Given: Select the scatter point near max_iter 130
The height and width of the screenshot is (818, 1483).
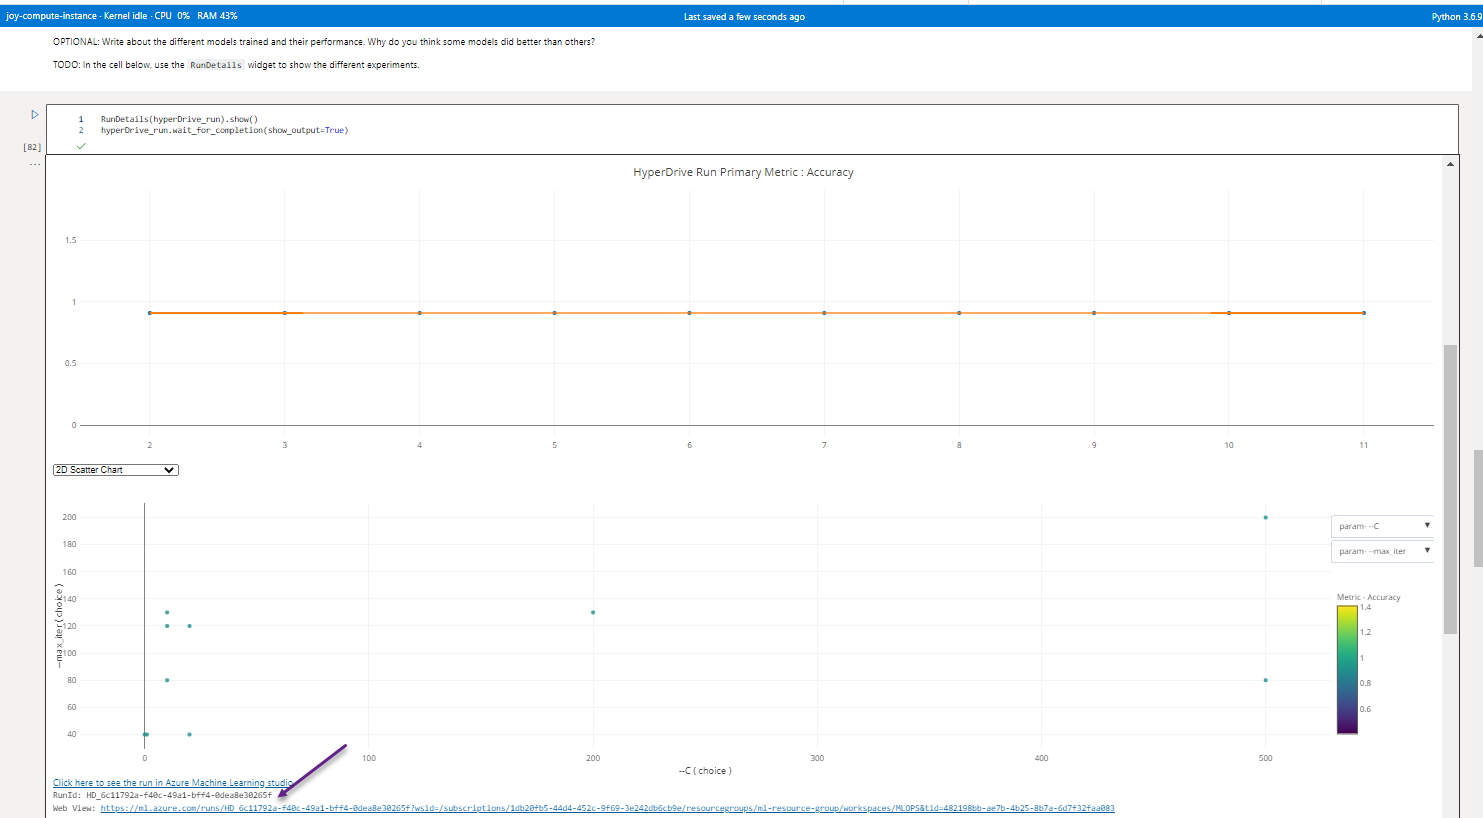Looking at the screenshot, I should [166, 611].
